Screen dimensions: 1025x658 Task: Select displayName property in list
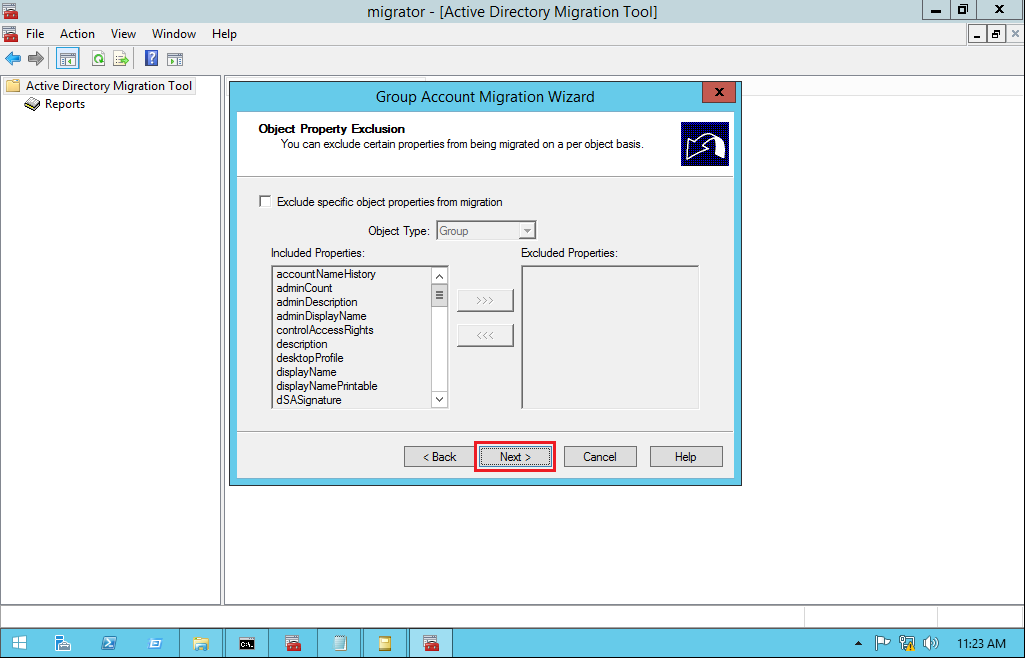[307, 372]
